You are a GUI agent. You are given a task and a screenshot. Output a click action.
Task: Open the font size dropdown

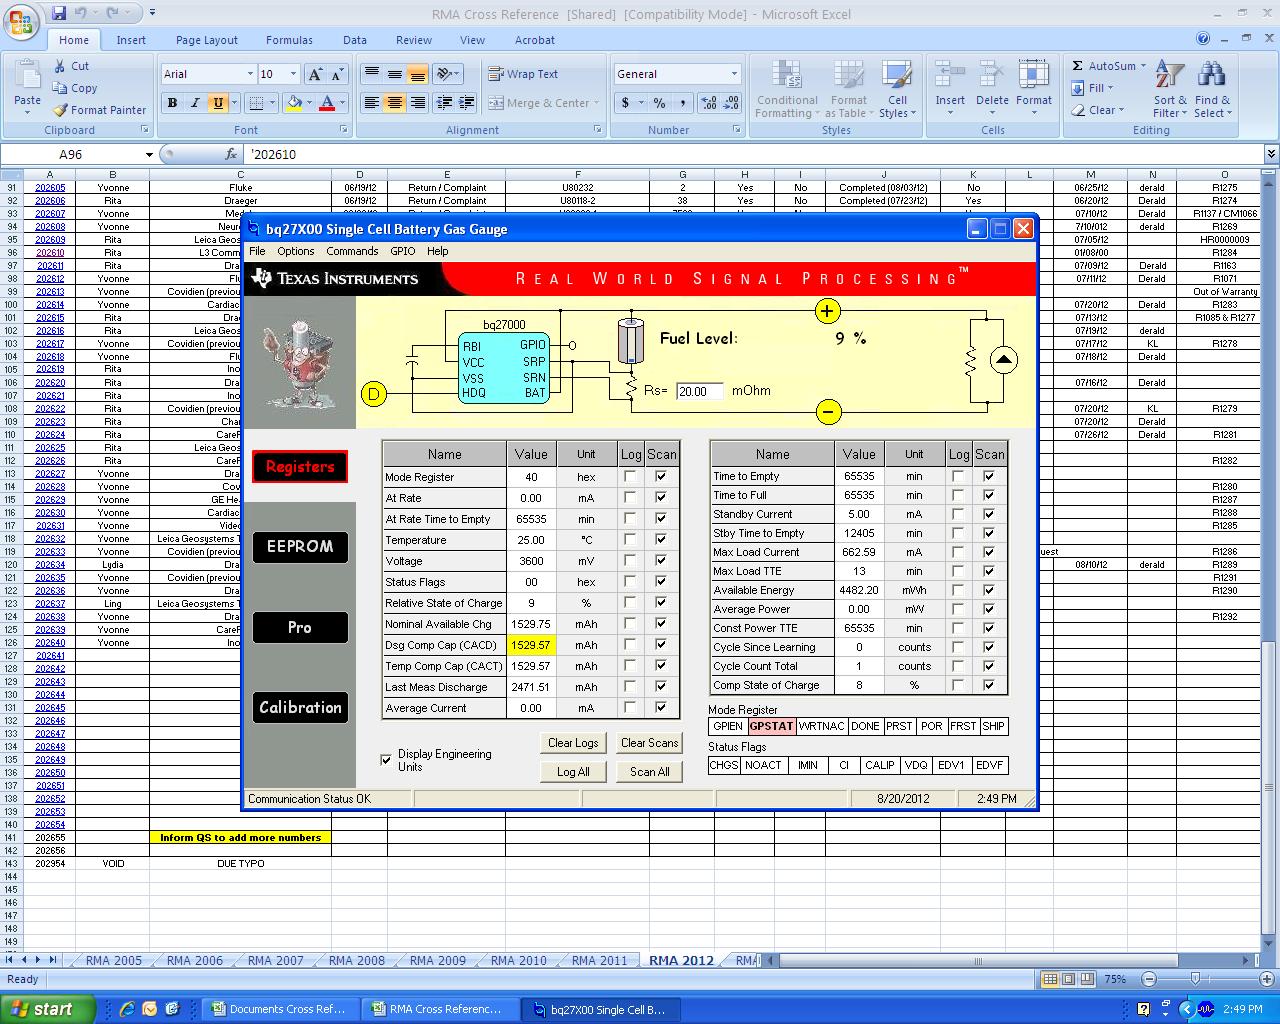pyautogui.click(x=293, y=74)
